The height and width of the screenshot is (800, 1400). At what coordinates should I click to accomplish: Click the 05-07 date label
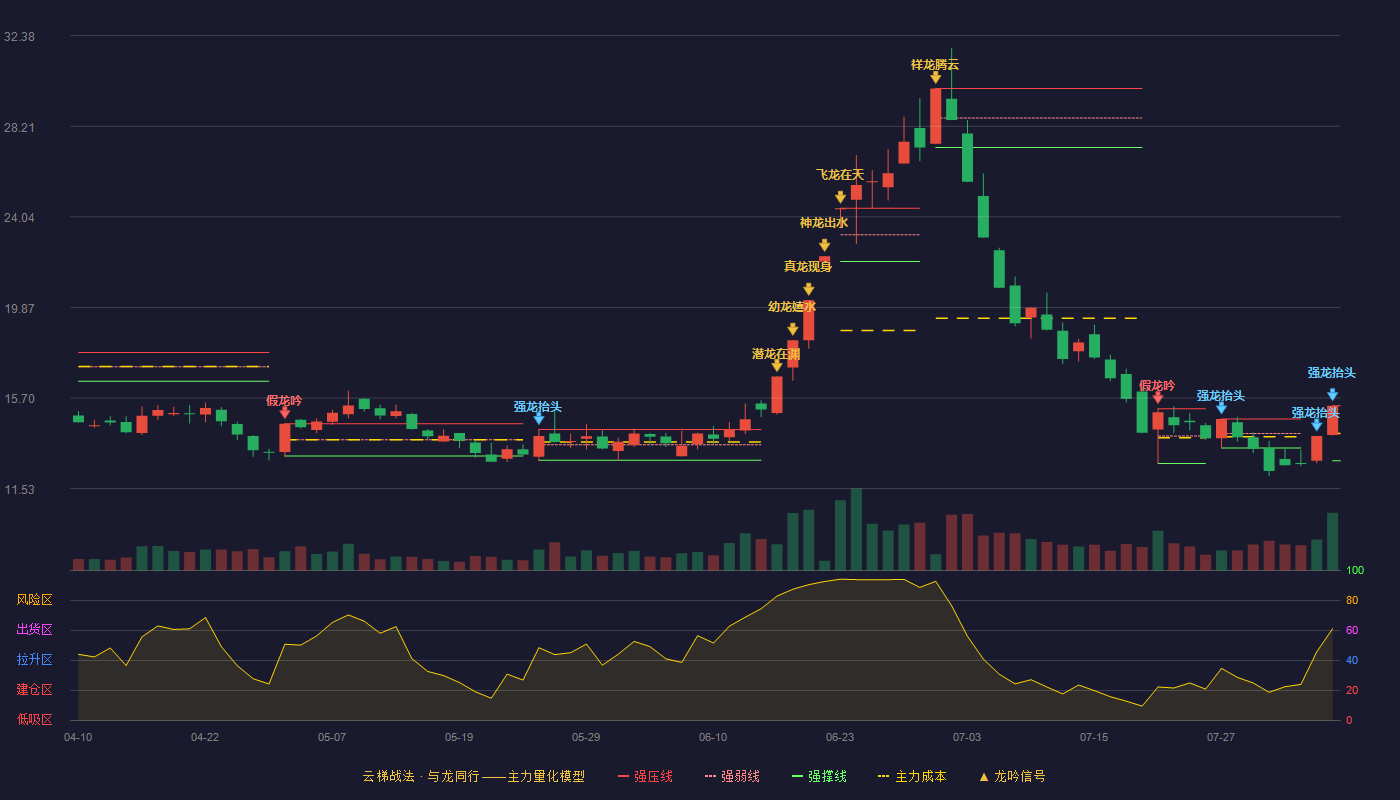[332, 737]
